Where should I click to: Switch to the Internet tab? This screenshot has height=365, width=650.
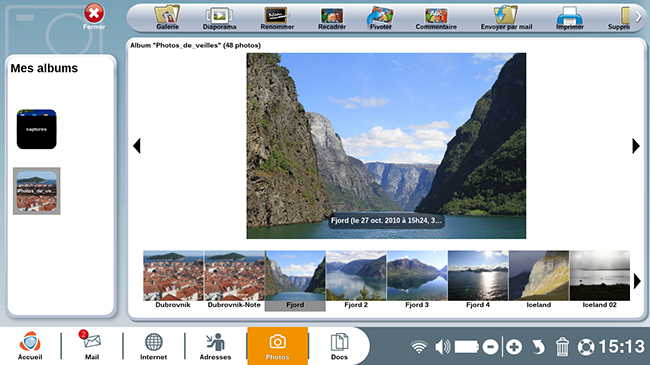(153, 346)
